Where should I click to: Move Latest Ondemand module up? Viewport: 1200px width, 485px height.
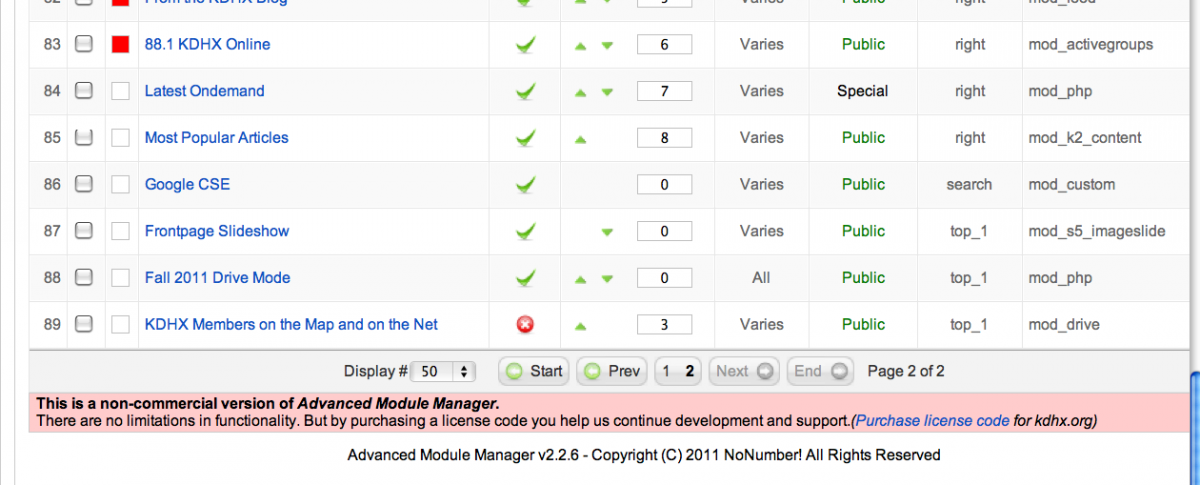coord(581,92)
